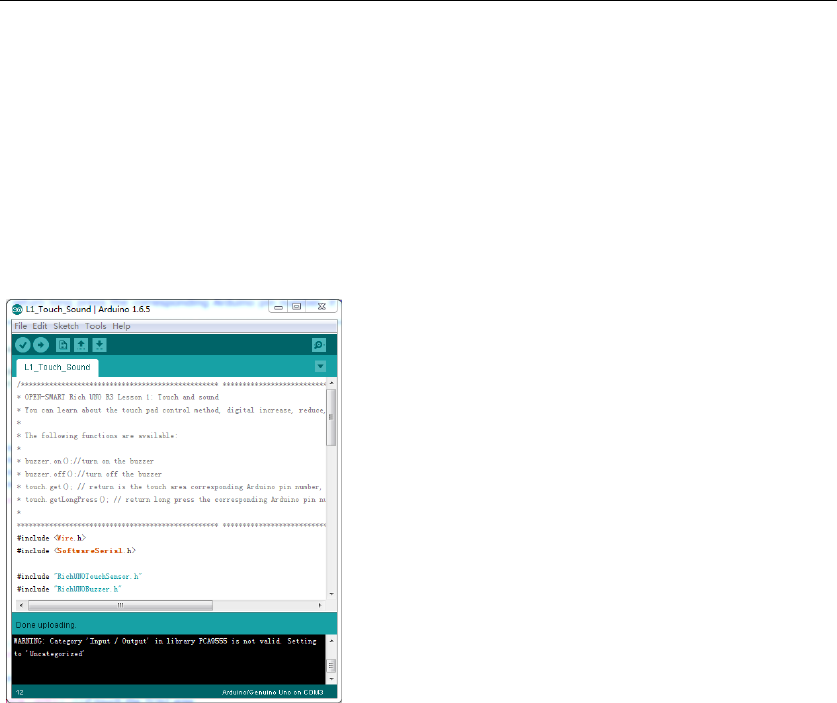
Task: Maximize the Arduino window
Action: coord(297,307)
